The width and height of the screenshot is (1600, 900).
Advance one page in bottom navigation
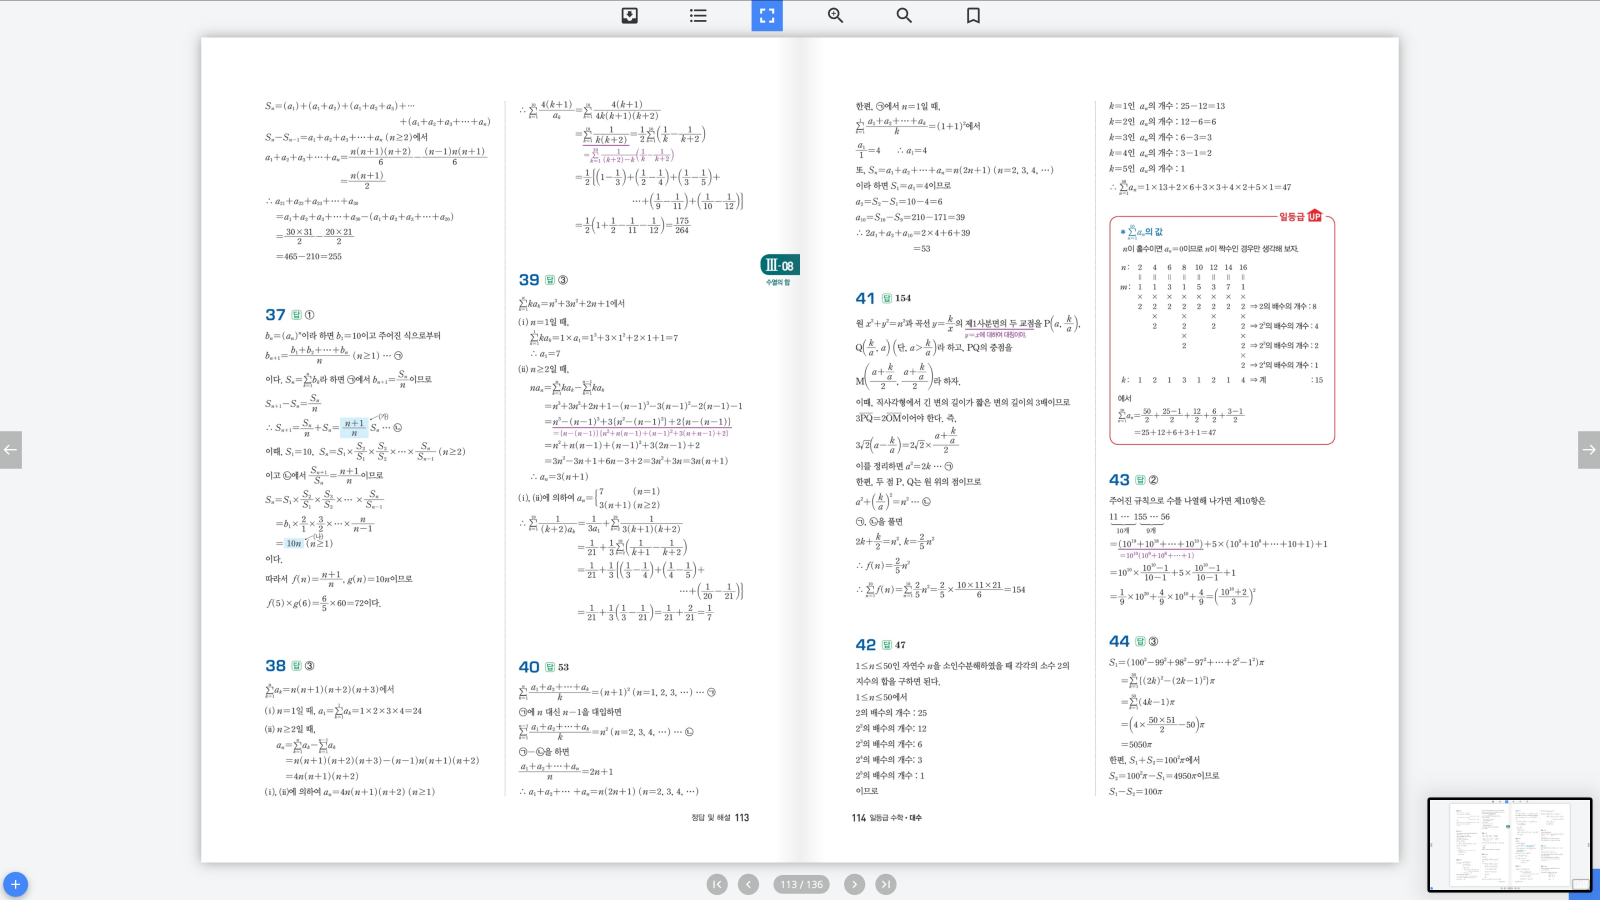pyautogui.click(x=854, y=884)
